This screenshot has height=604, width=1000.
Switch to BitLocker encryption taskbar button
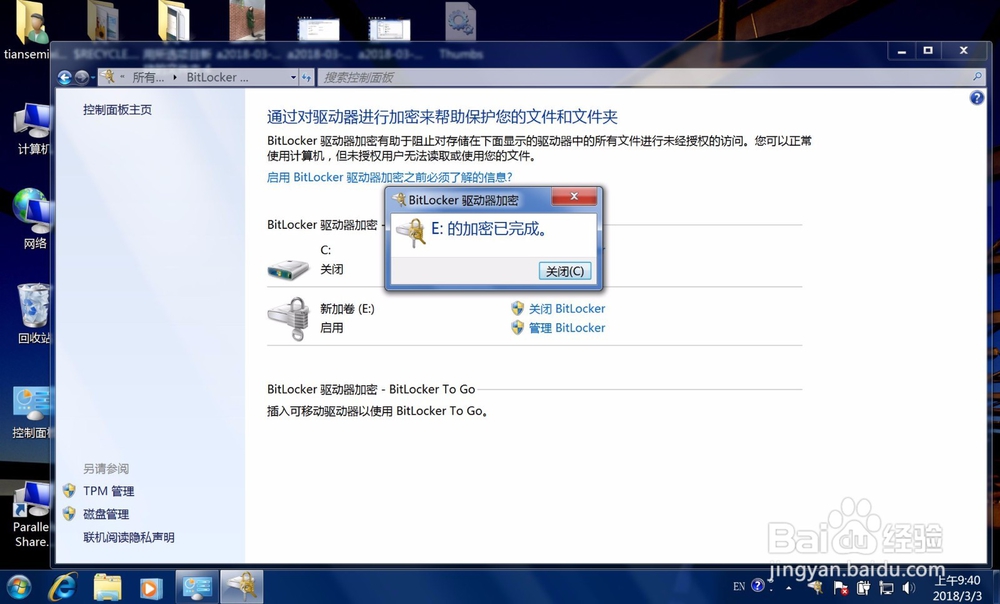coord(242,587)
